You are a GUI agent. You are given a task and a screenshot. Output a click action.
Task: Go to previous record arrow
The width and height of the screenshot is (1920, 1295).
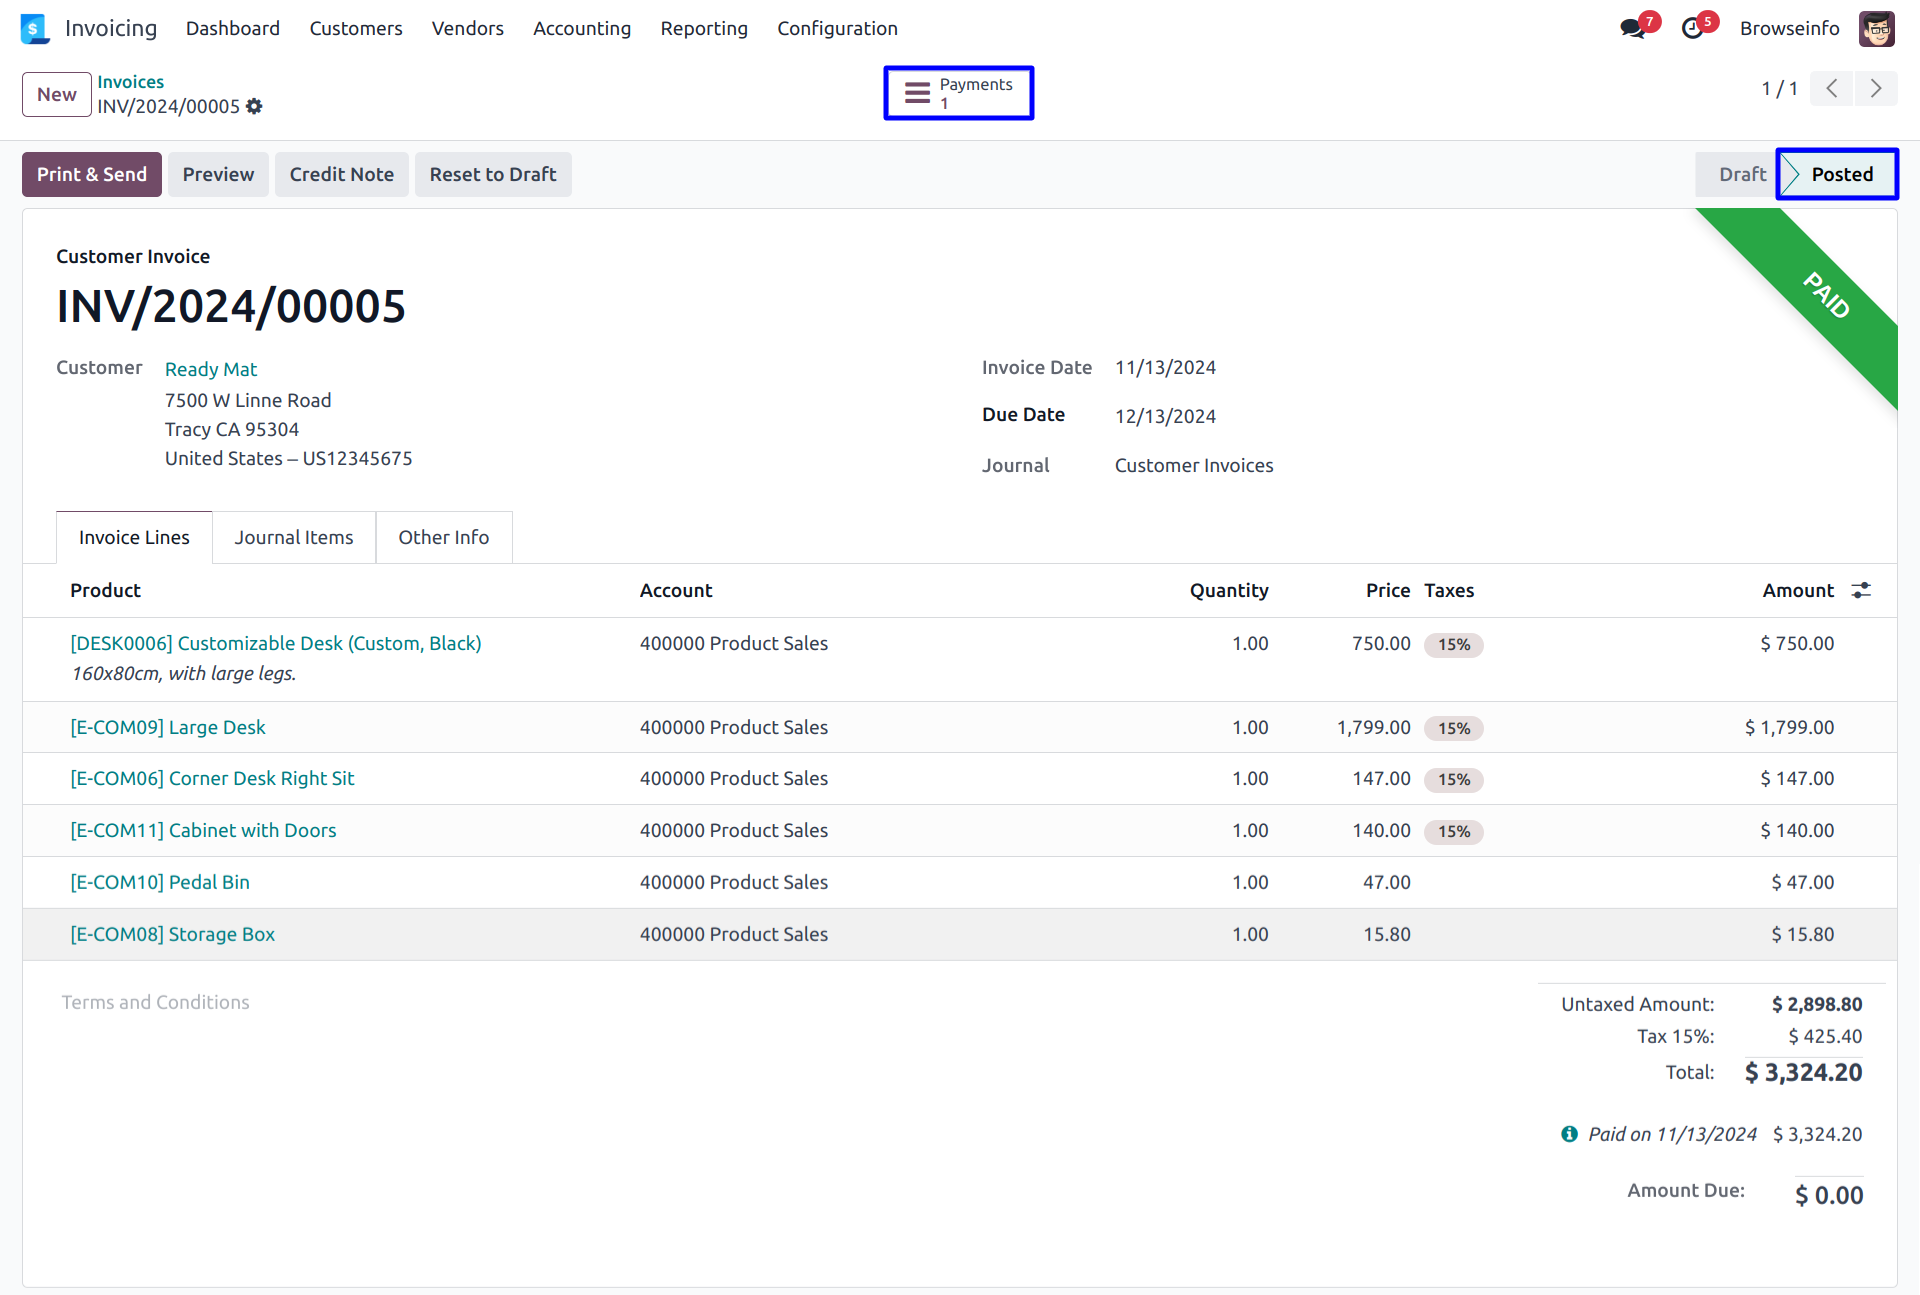pyautogui.click(x=1832, y=88)
